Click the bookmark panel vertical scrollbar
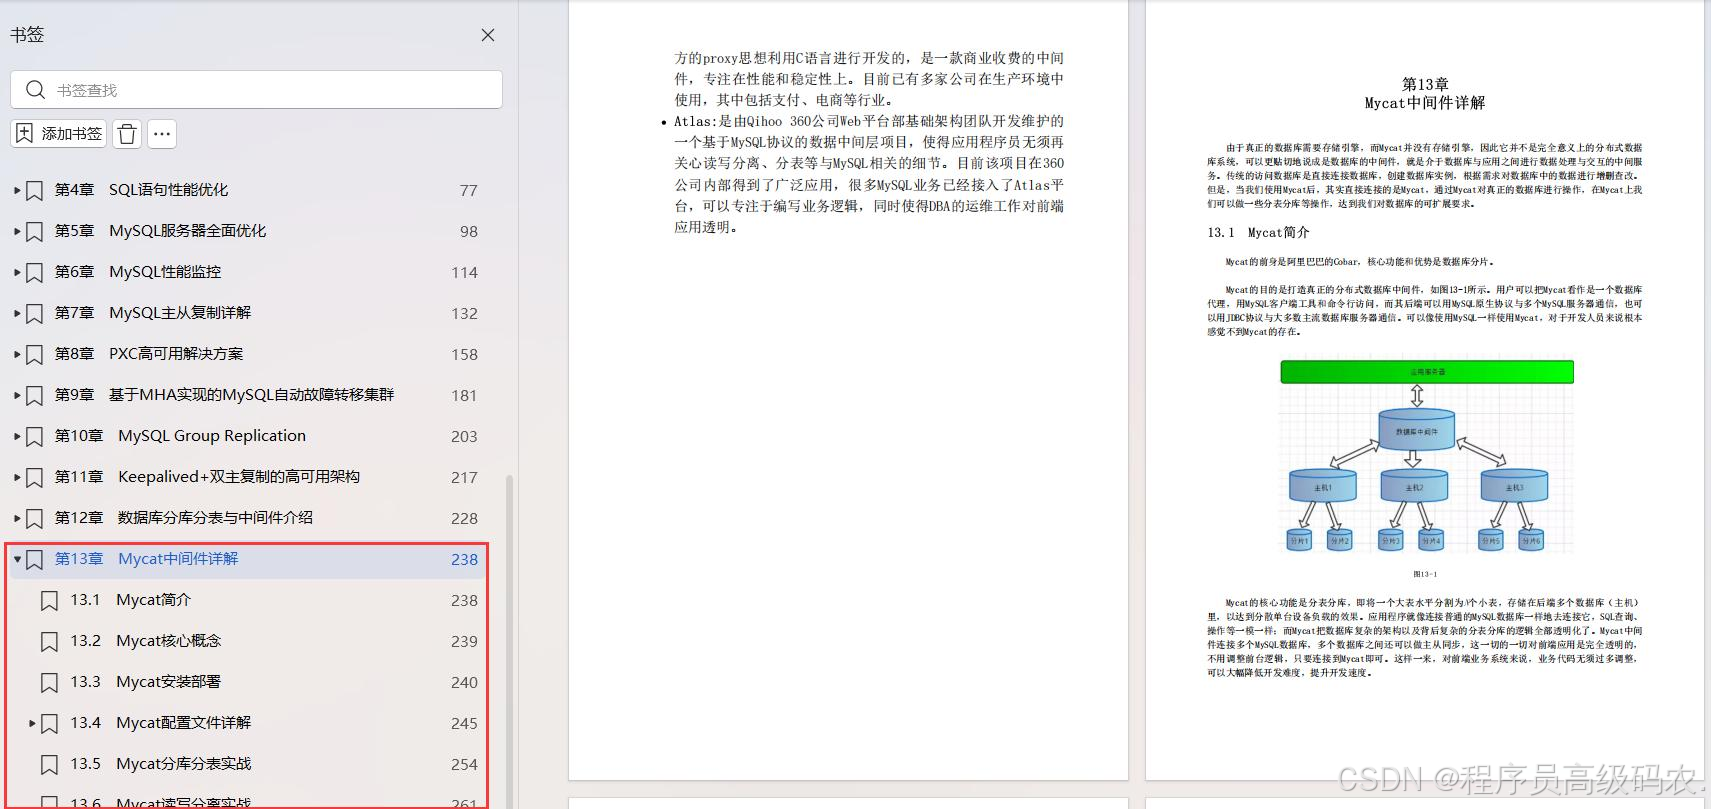 point(509,640)
